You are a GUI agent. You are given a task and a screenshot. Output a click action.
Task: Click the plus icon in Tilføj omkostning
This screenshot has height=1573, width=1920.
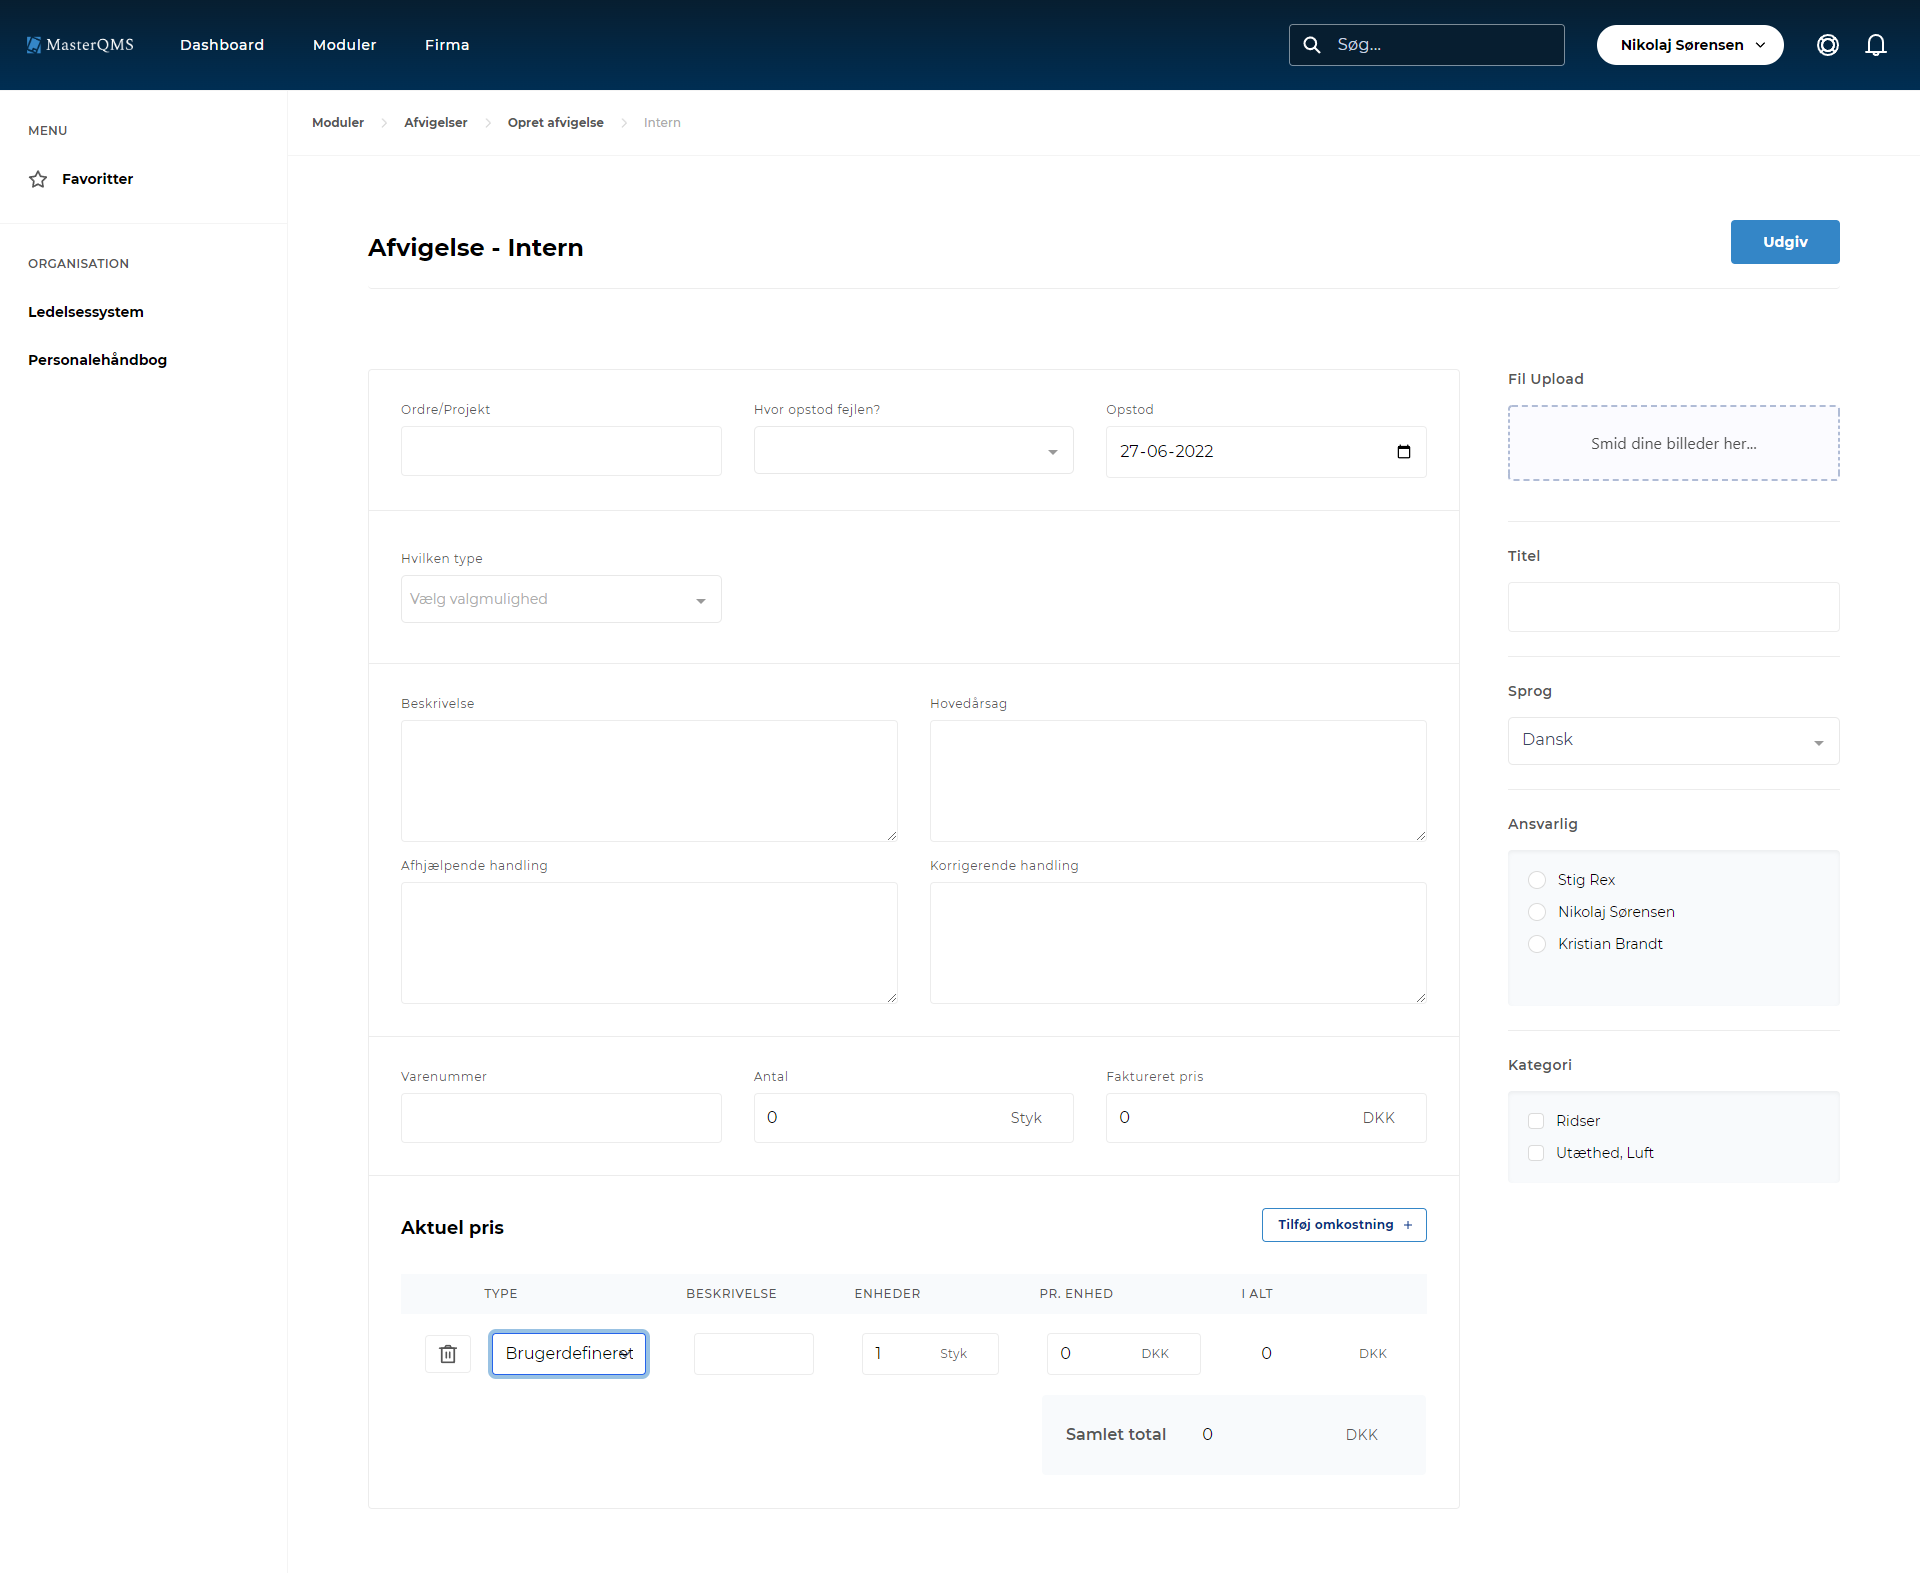tap(1408, 1225)
